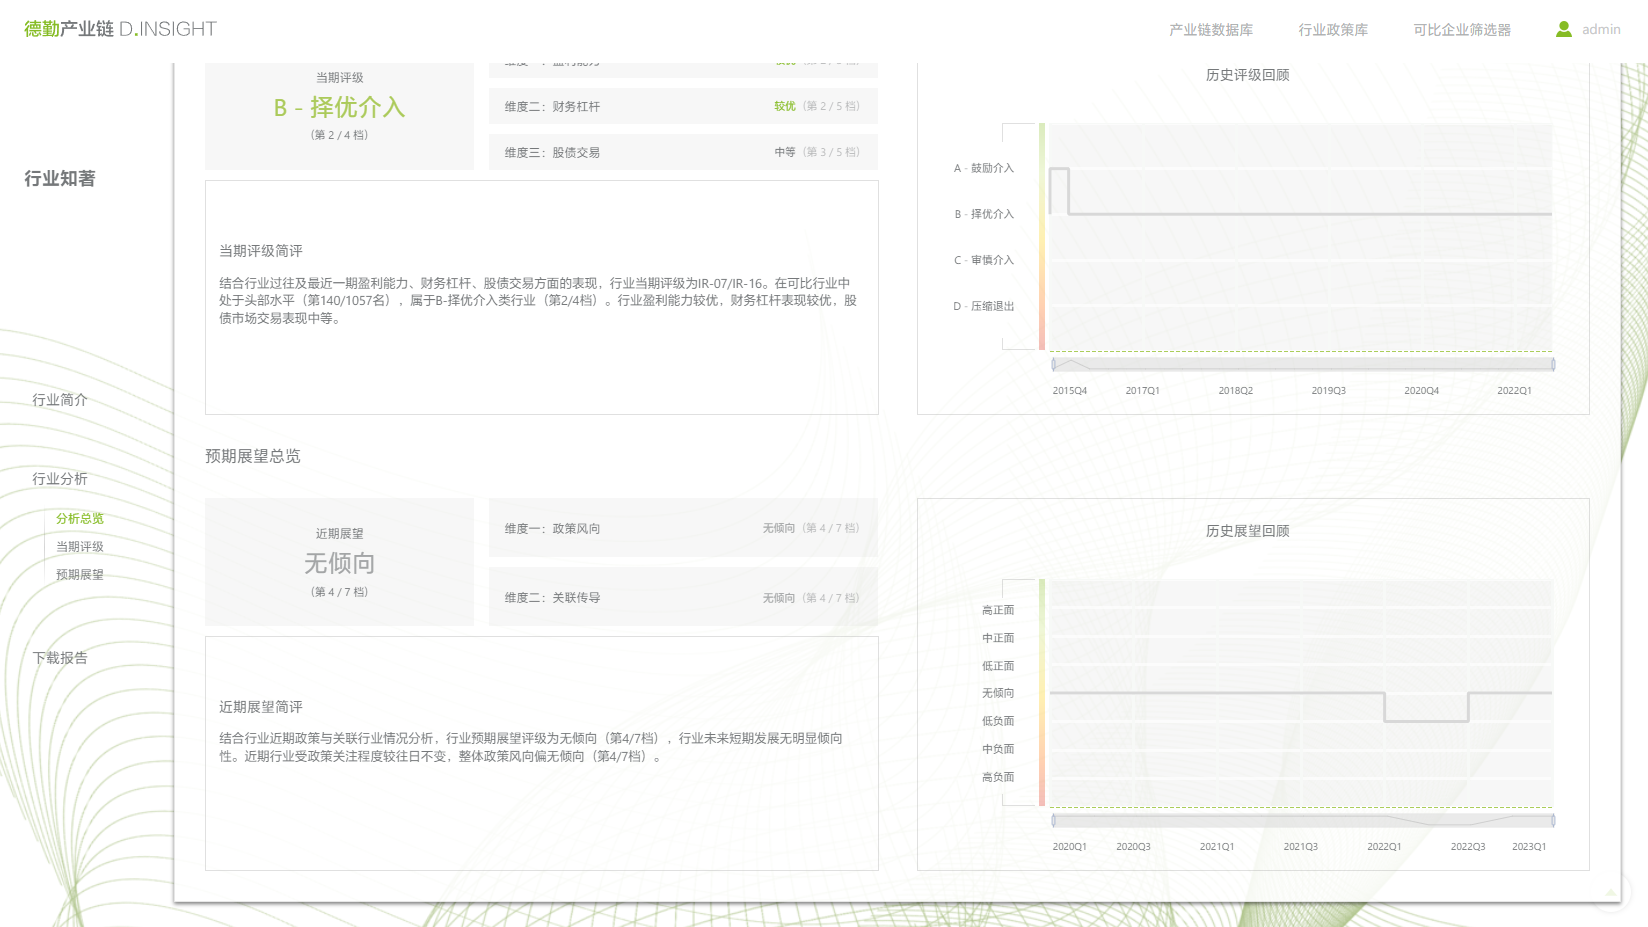Click the C - 审慎介入 axis label
This screenshot has height=927, width=1648.
point(984,260)
